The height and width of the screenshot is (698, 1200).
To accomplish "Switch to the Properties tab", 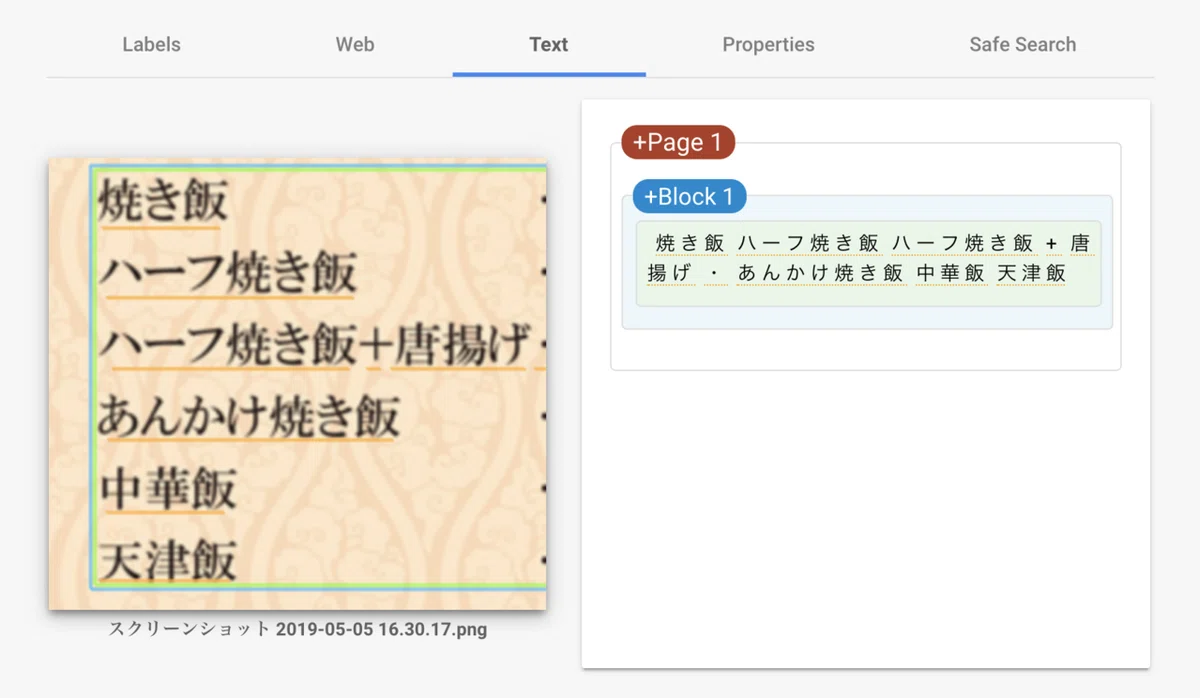I will point(768,45).
